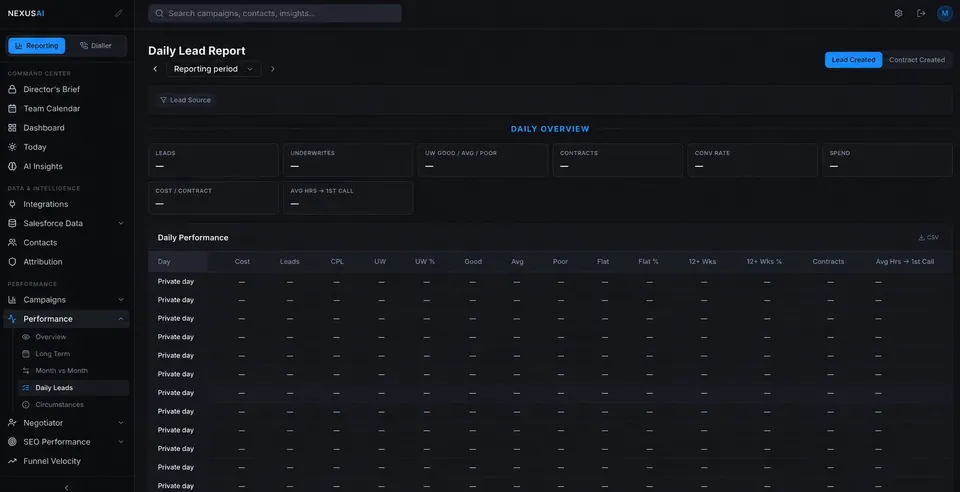Sort by UW % column header
The width and height of the screenshot is (960, 492).
tap(424, 261)
